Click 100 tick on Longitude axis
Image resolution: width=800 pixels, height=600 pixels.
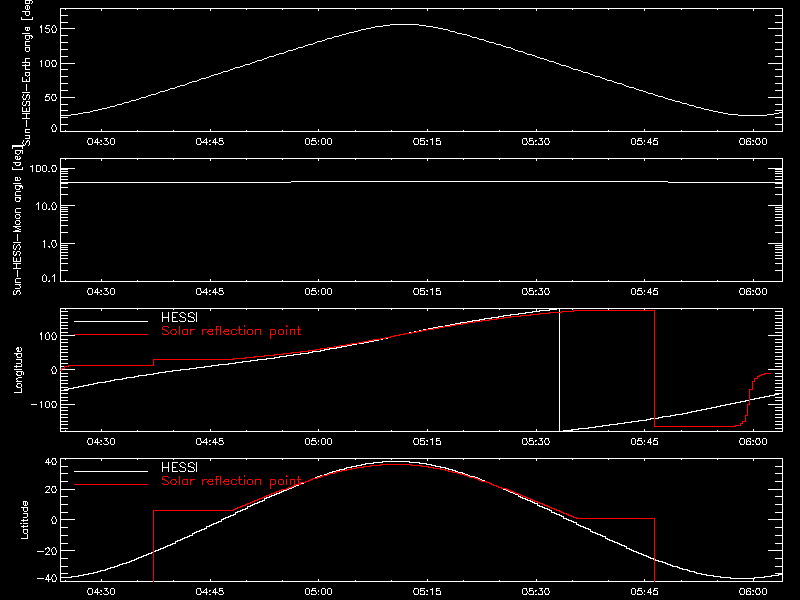point(49,336)
